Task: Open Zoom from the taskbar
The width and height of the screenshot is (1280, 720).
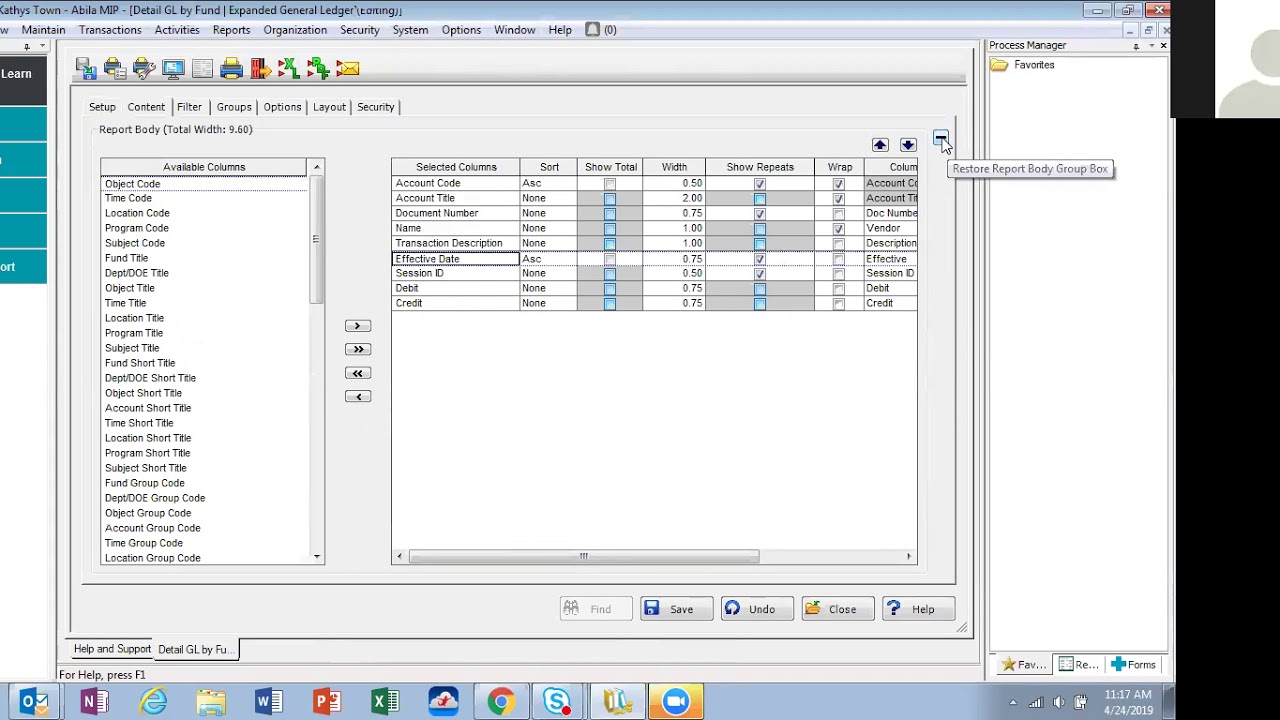Action: point(676,702)
